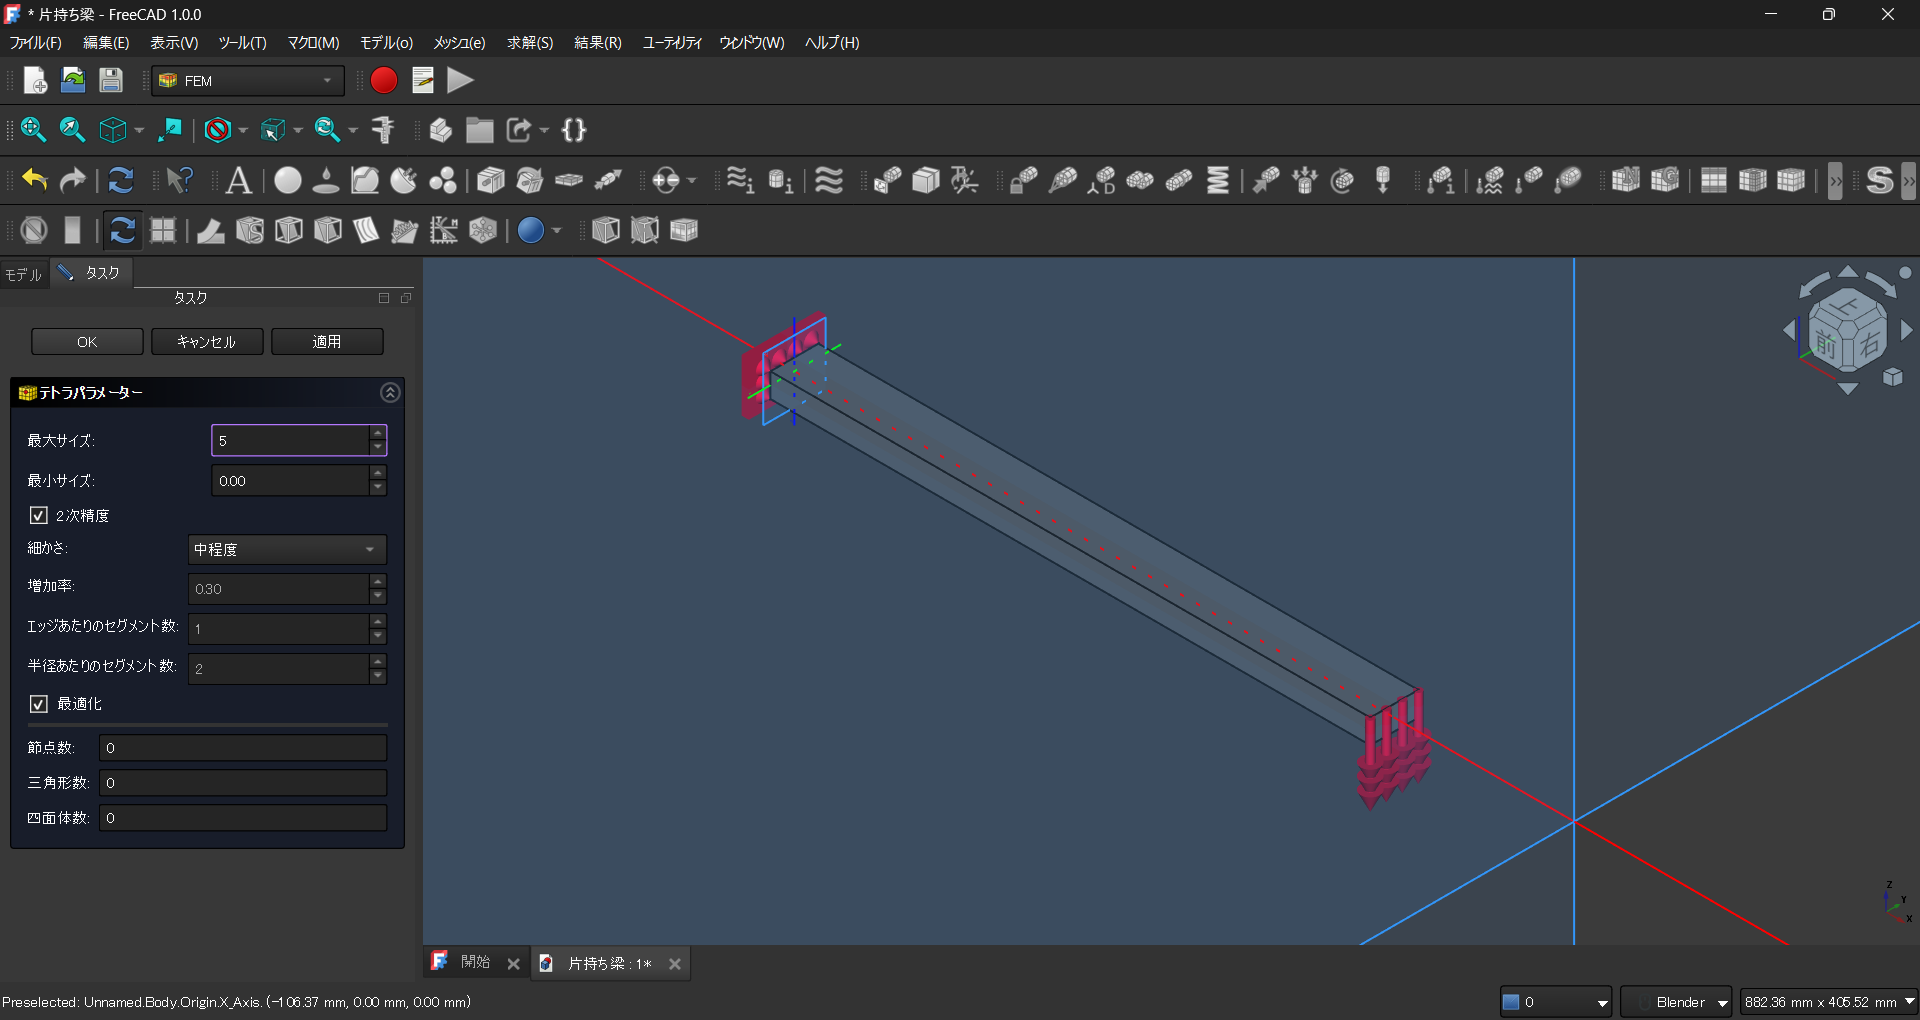Open the FEM workbench selector dropdown

point(248,81)
